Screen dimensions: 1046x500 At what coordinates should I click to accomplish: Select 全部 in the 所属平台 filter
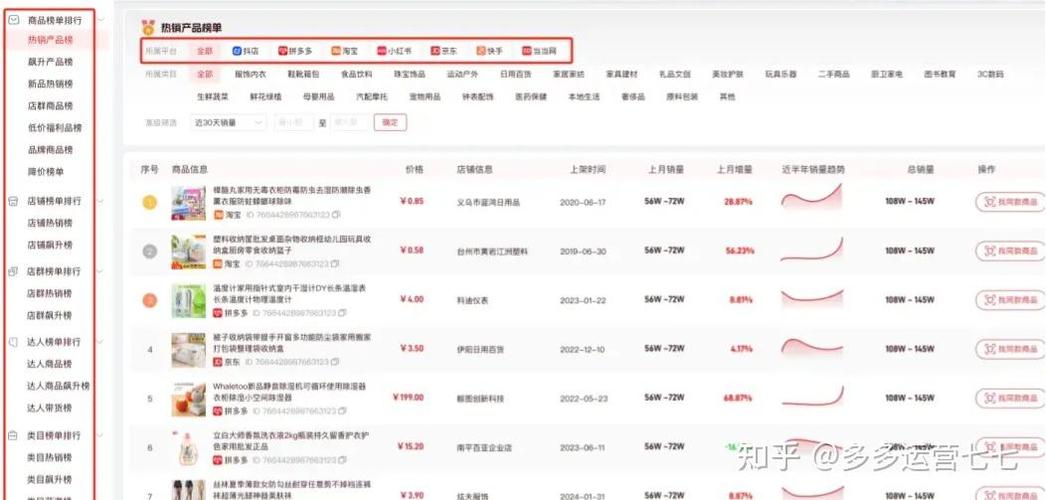pos(204,51)
